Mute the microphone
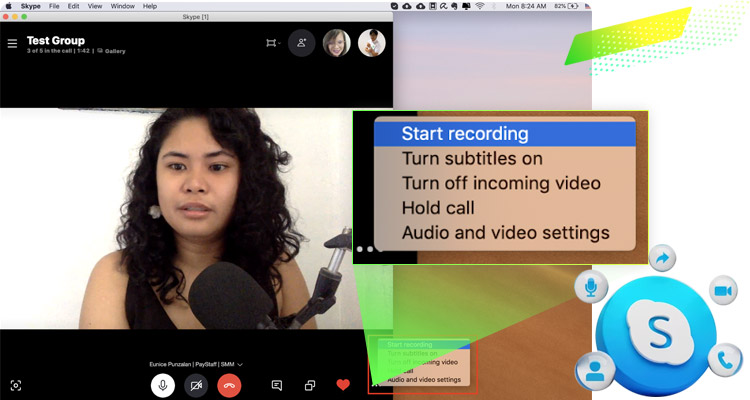Image resolution: width=750 pixels, height=400 pixels. (163, 385)
